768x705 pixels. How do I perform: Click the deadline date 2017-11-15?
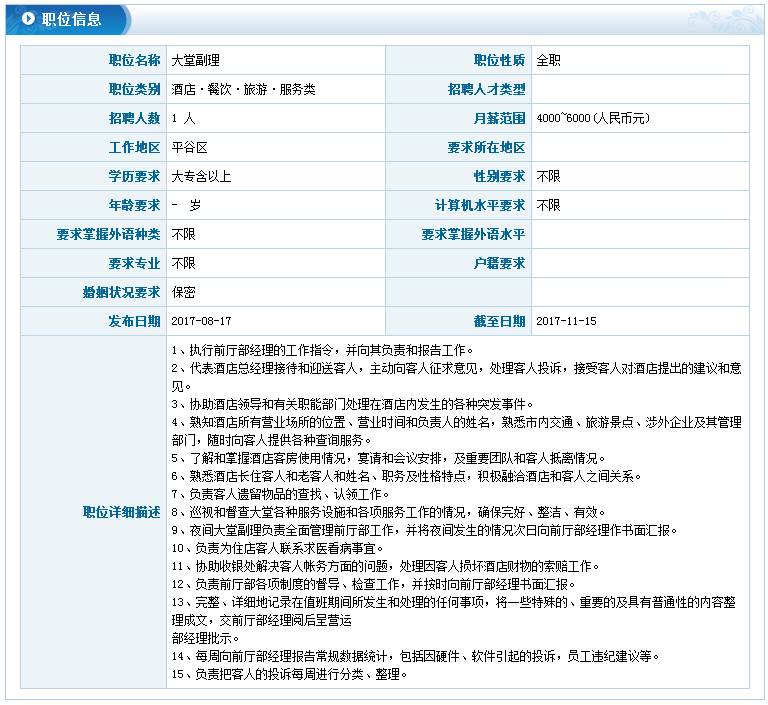click(x=566, y=321)
